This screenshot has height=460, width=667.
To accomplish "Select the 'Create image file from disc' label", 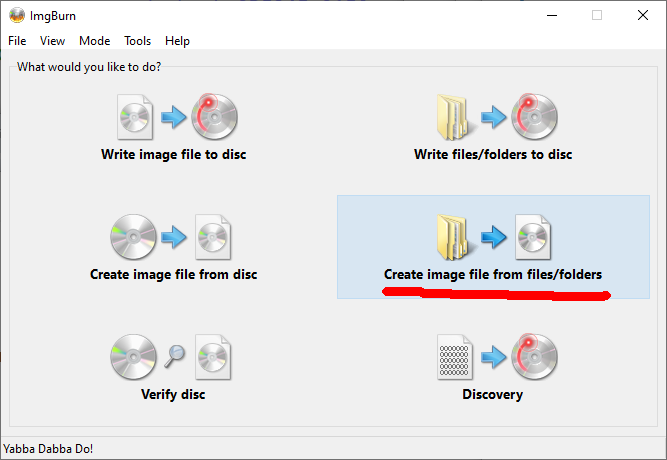I will 174,274.
